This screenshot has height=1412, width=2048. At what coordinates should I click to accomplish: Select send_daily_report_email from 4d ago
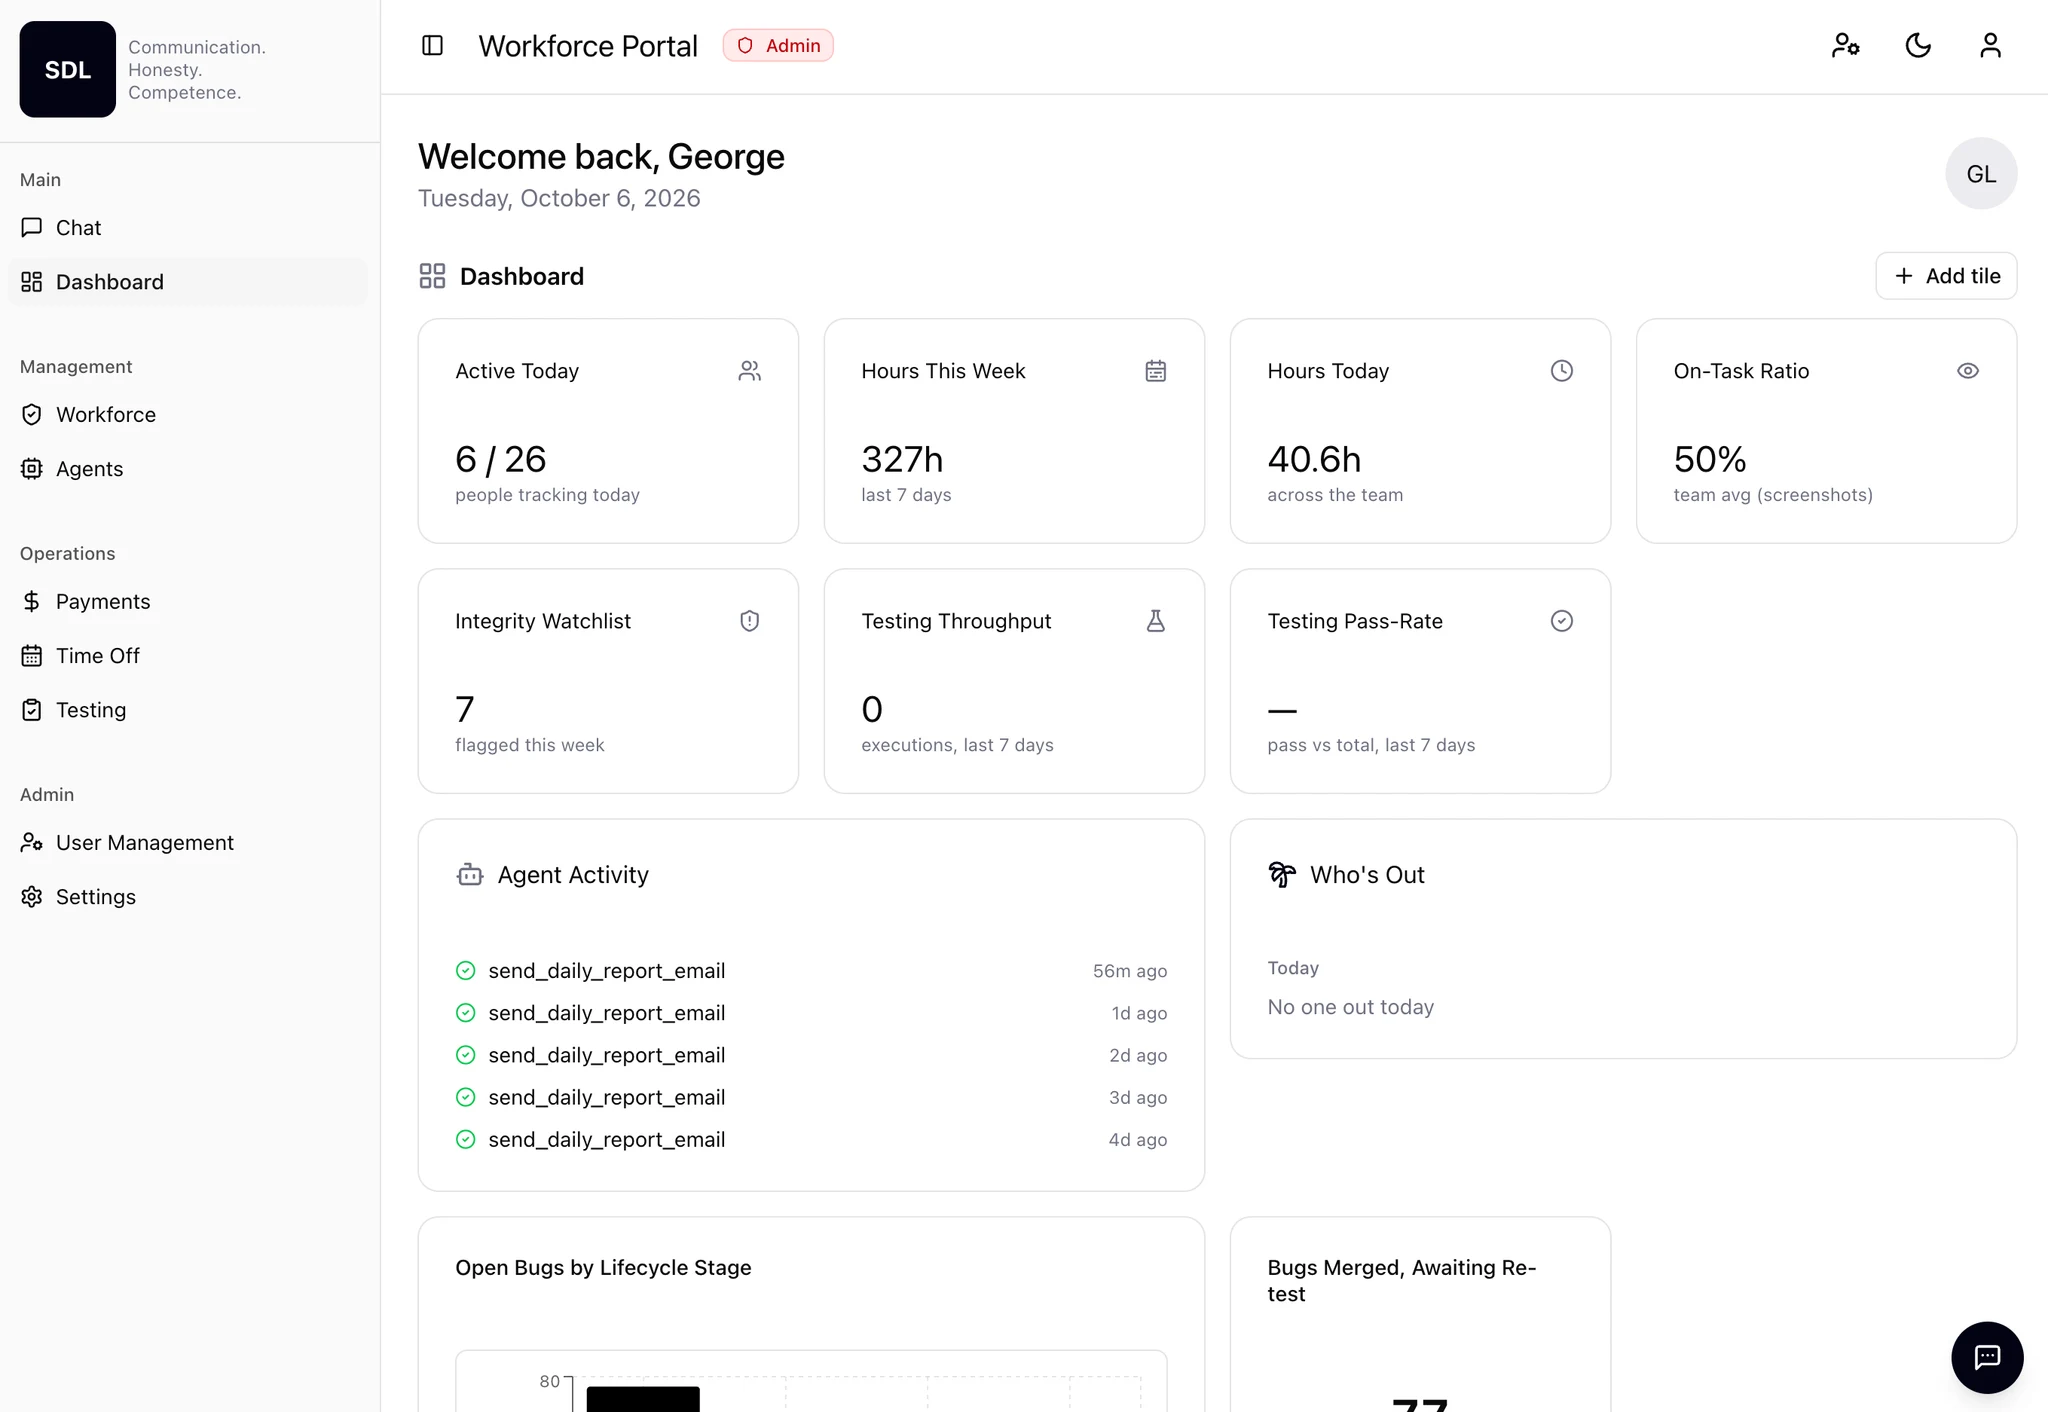[x=811, y=1139]
